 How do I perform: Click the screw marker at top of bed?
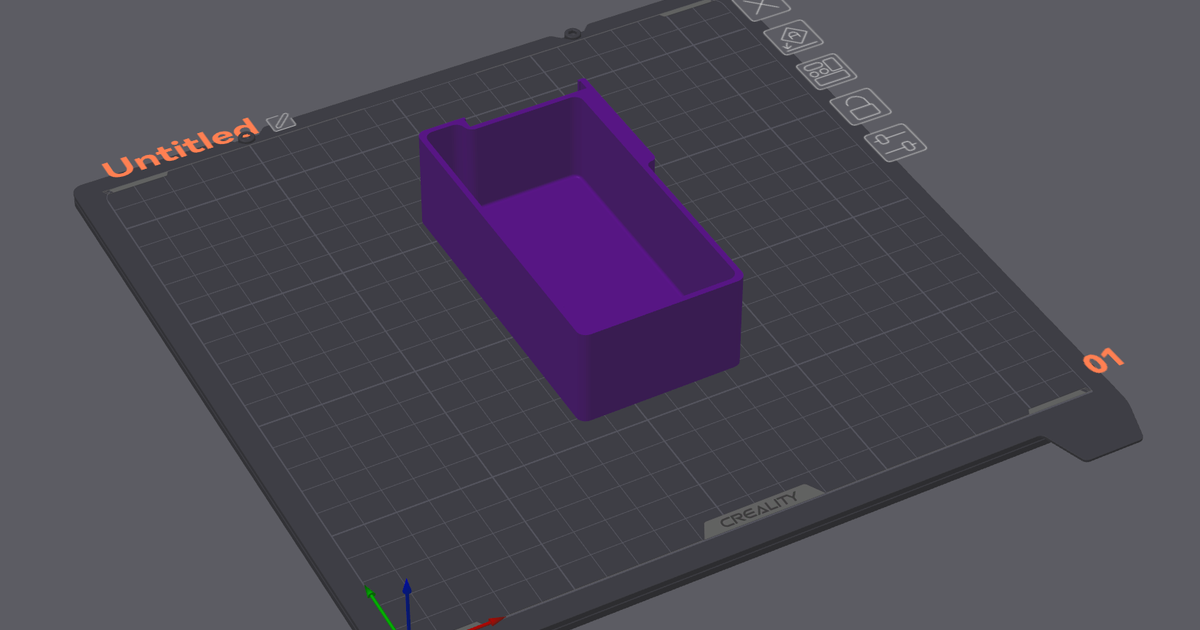(570, 31)
